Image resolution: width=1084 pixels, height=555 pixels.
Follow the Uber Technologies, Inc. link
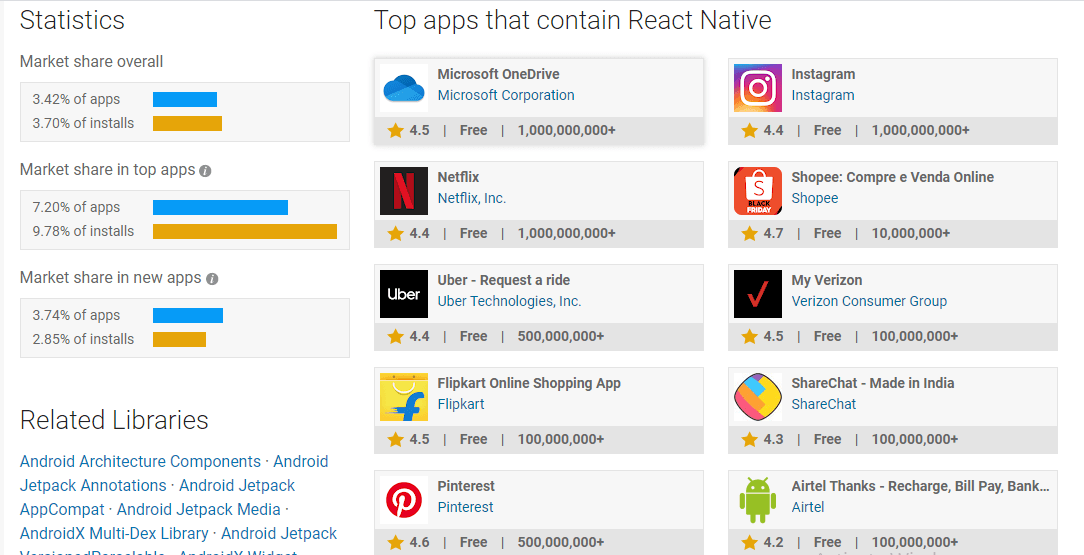[x=509, y=302]
